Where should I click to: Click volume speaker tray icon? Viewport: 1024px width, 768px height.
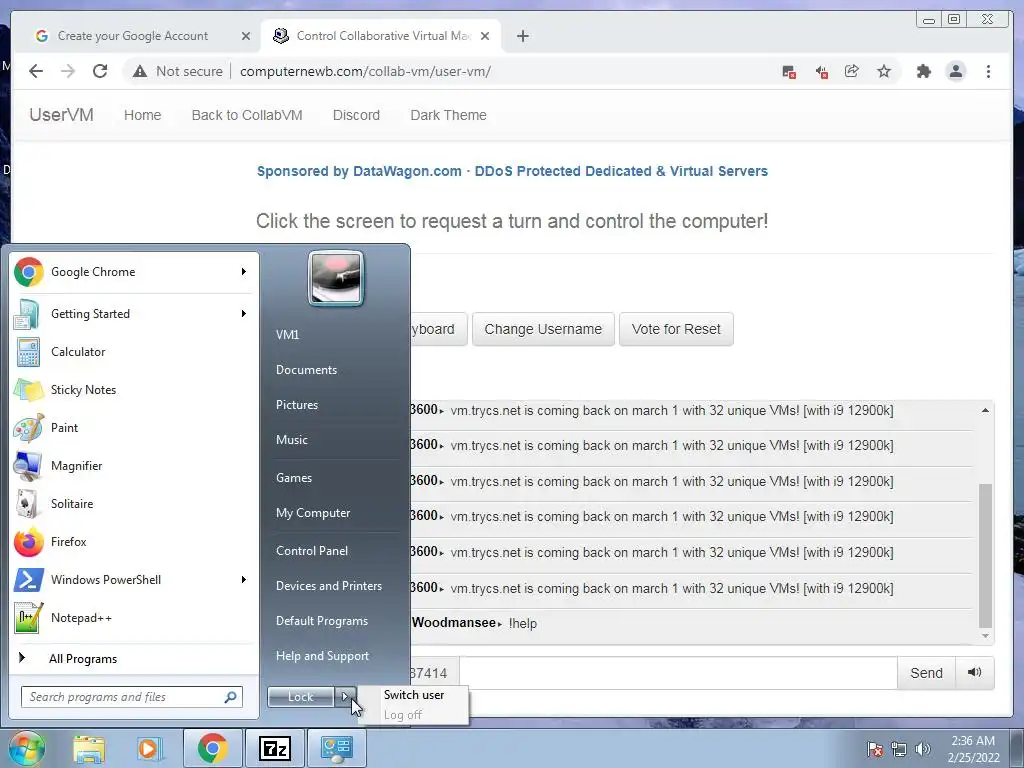923,748
